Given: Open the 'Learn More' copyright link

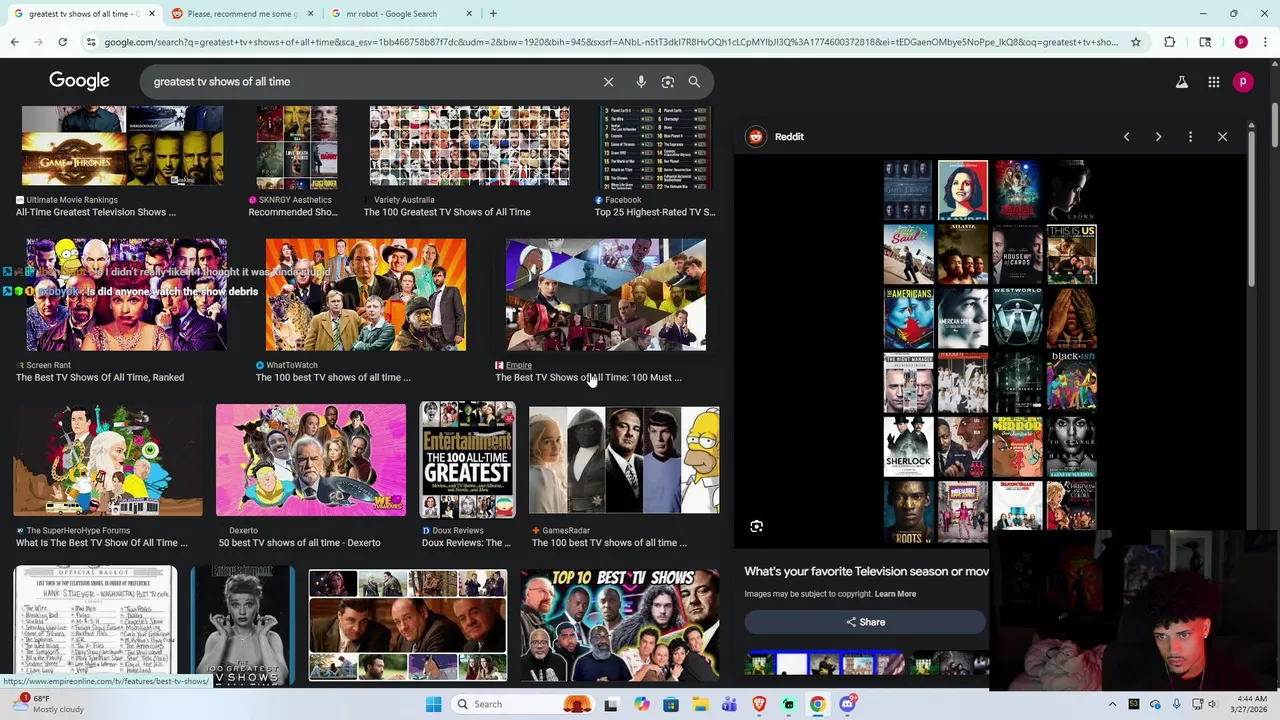Looking at the screenshot, I should [x=895, y=594].
